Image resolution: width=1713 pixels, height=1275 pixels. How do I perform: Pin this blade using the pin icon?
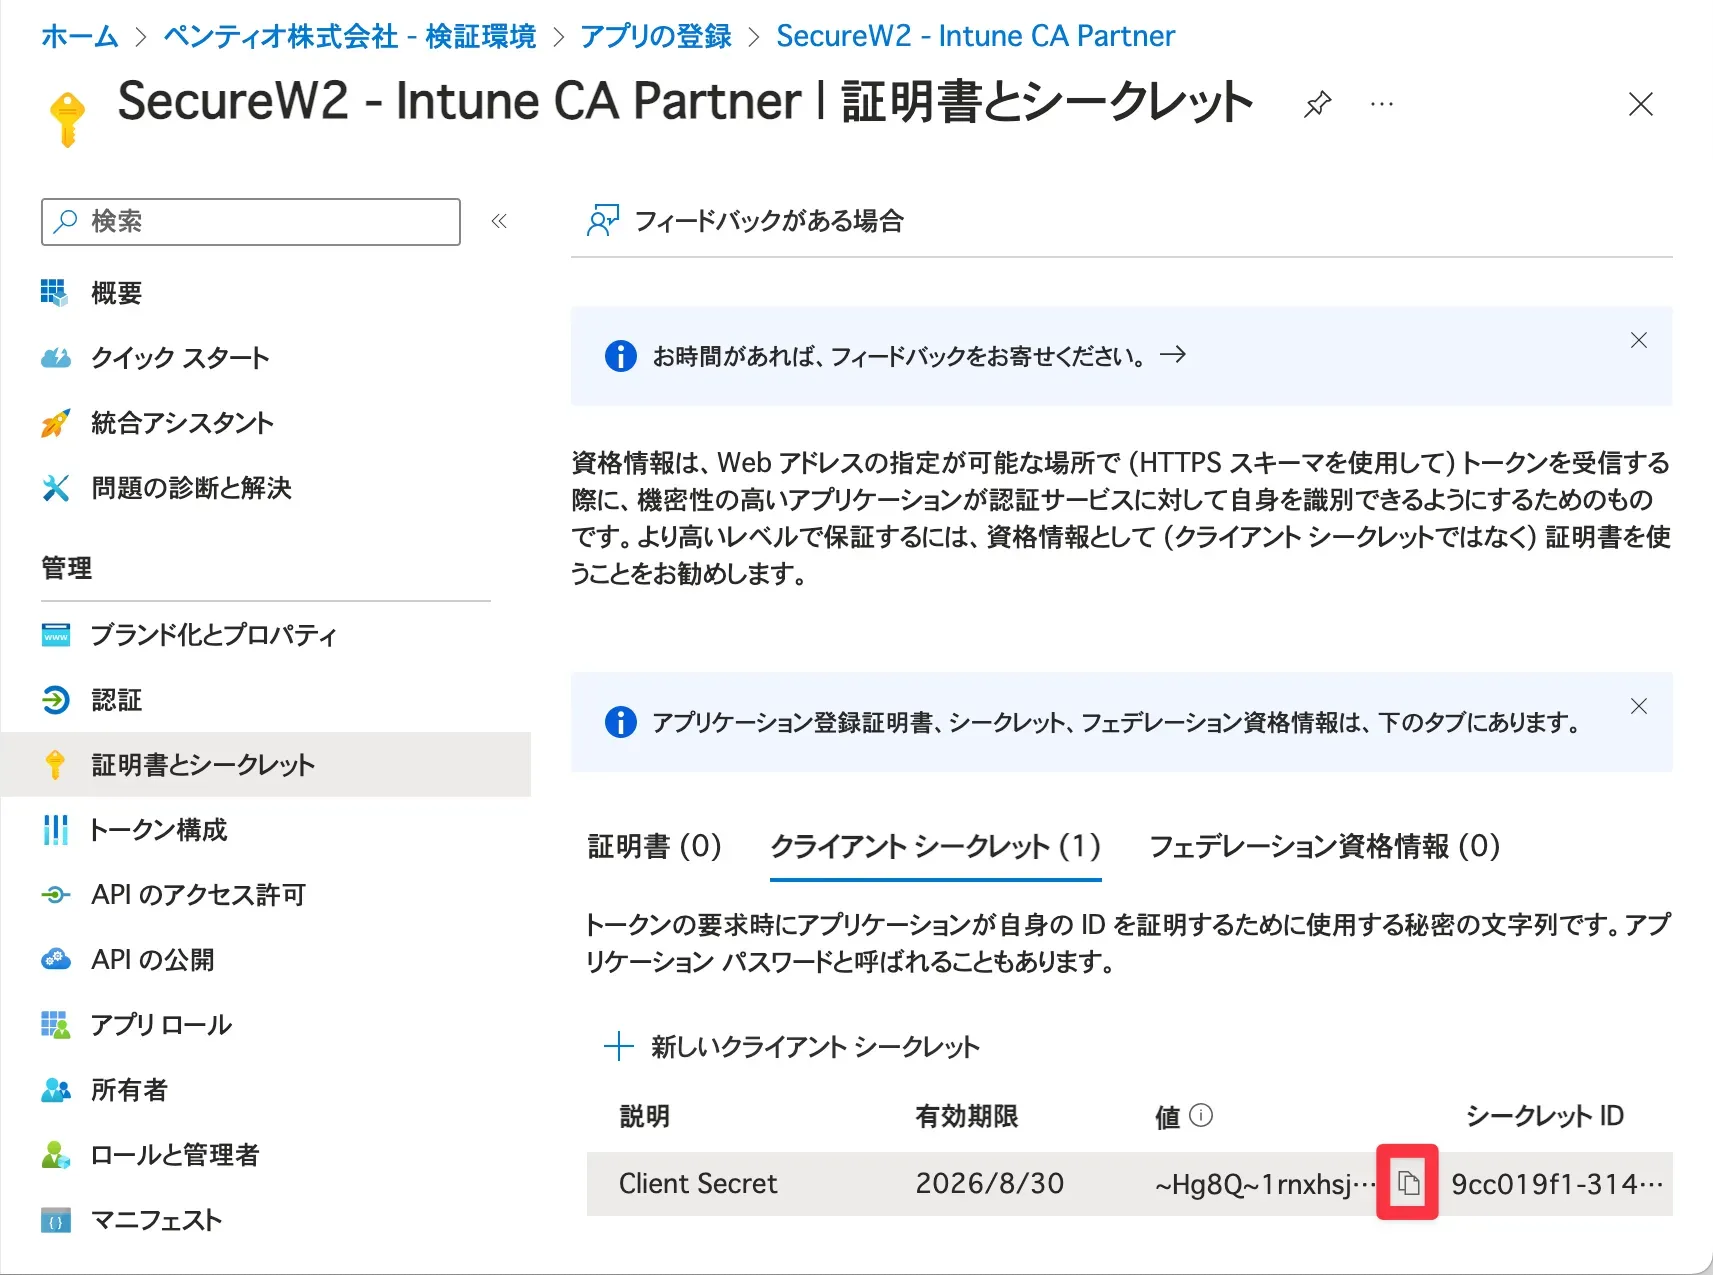(x=1317, y=104)
